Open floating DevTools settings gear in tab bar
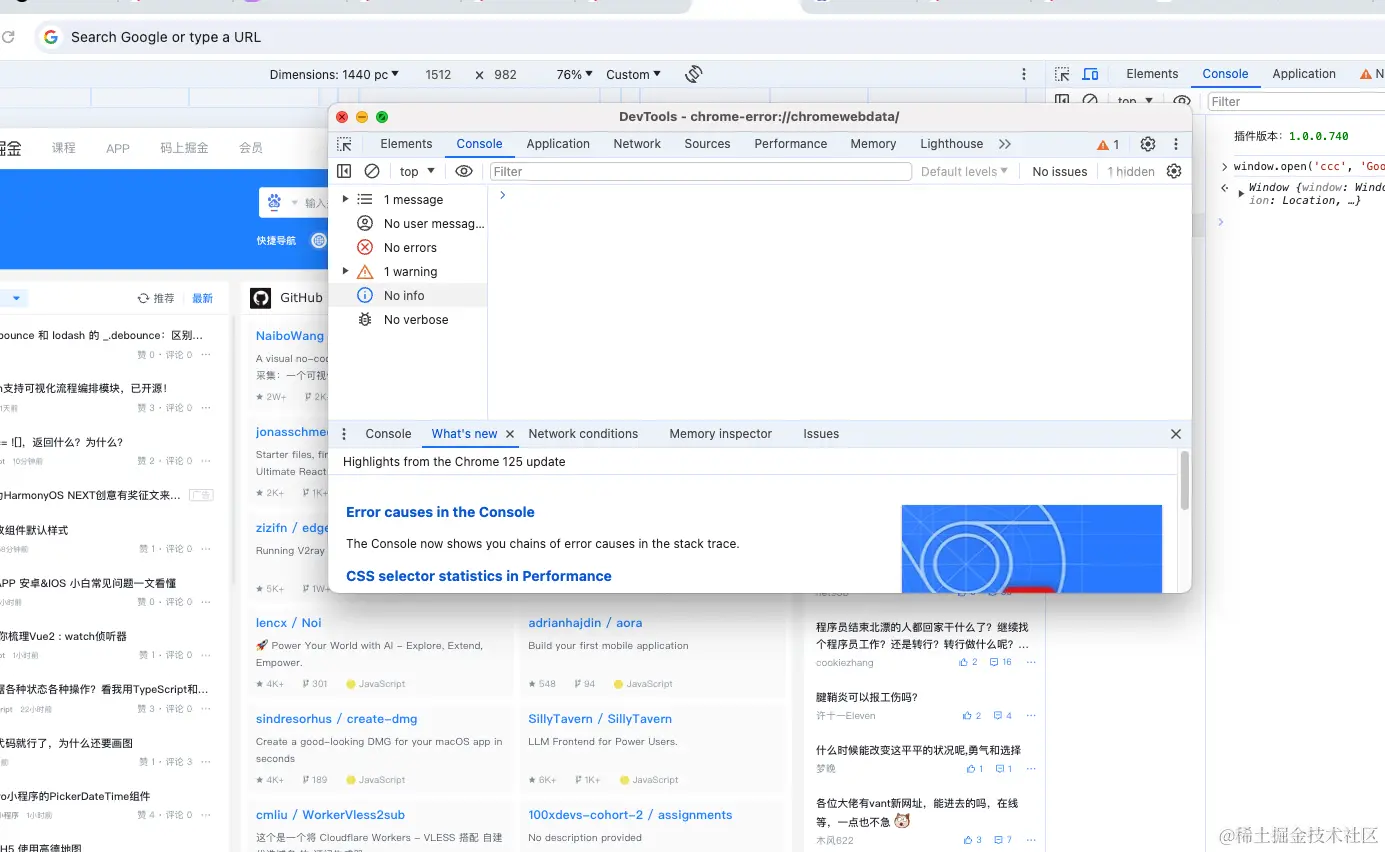This screenshot has width=1385, height=852. click(1148, 144)
